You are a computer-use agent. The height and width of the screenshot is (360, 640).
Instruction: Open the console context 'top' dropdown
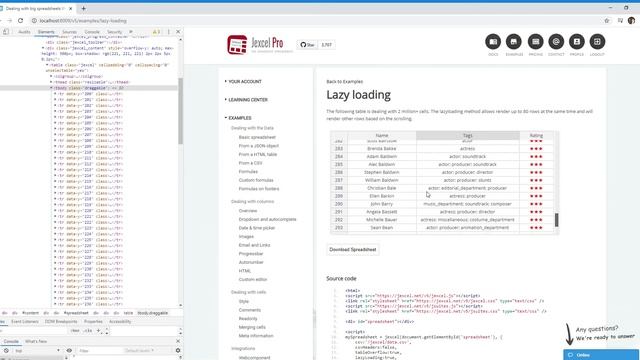point(37,351)
